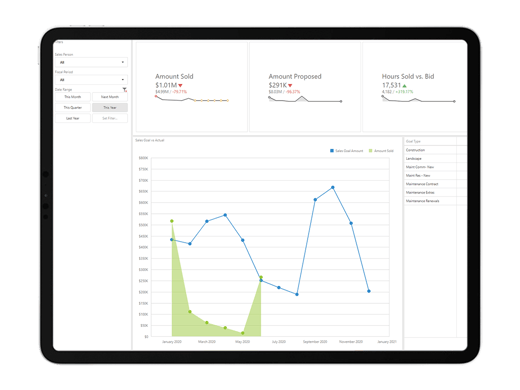Select the This Year date range

tap(110, 107)
